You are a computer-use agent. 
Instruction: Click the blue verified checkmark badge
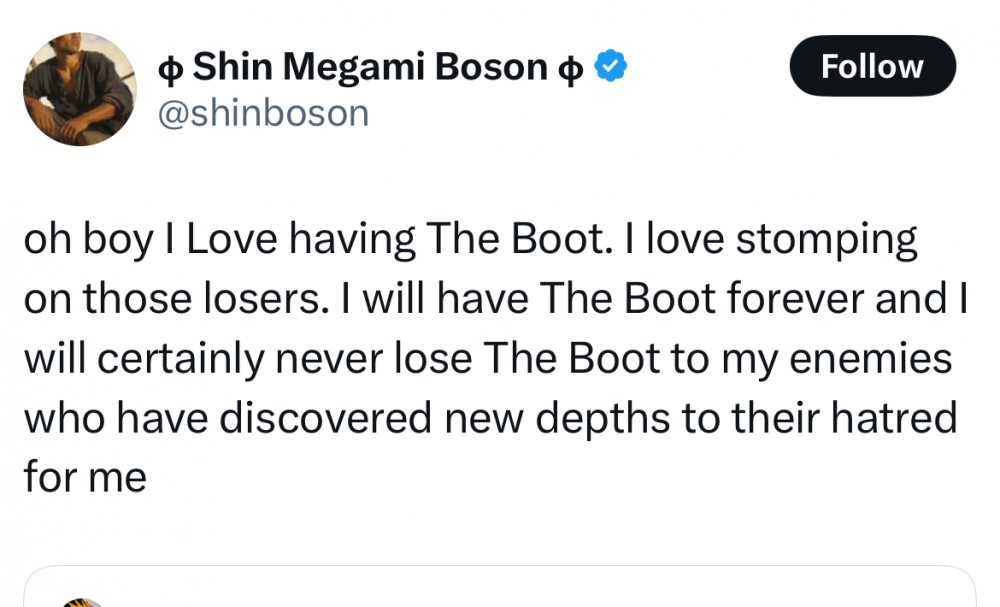click(610, 67)
